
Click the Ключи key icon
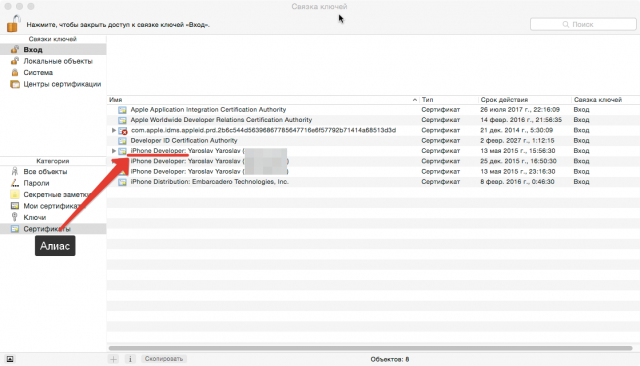[15, 217]
